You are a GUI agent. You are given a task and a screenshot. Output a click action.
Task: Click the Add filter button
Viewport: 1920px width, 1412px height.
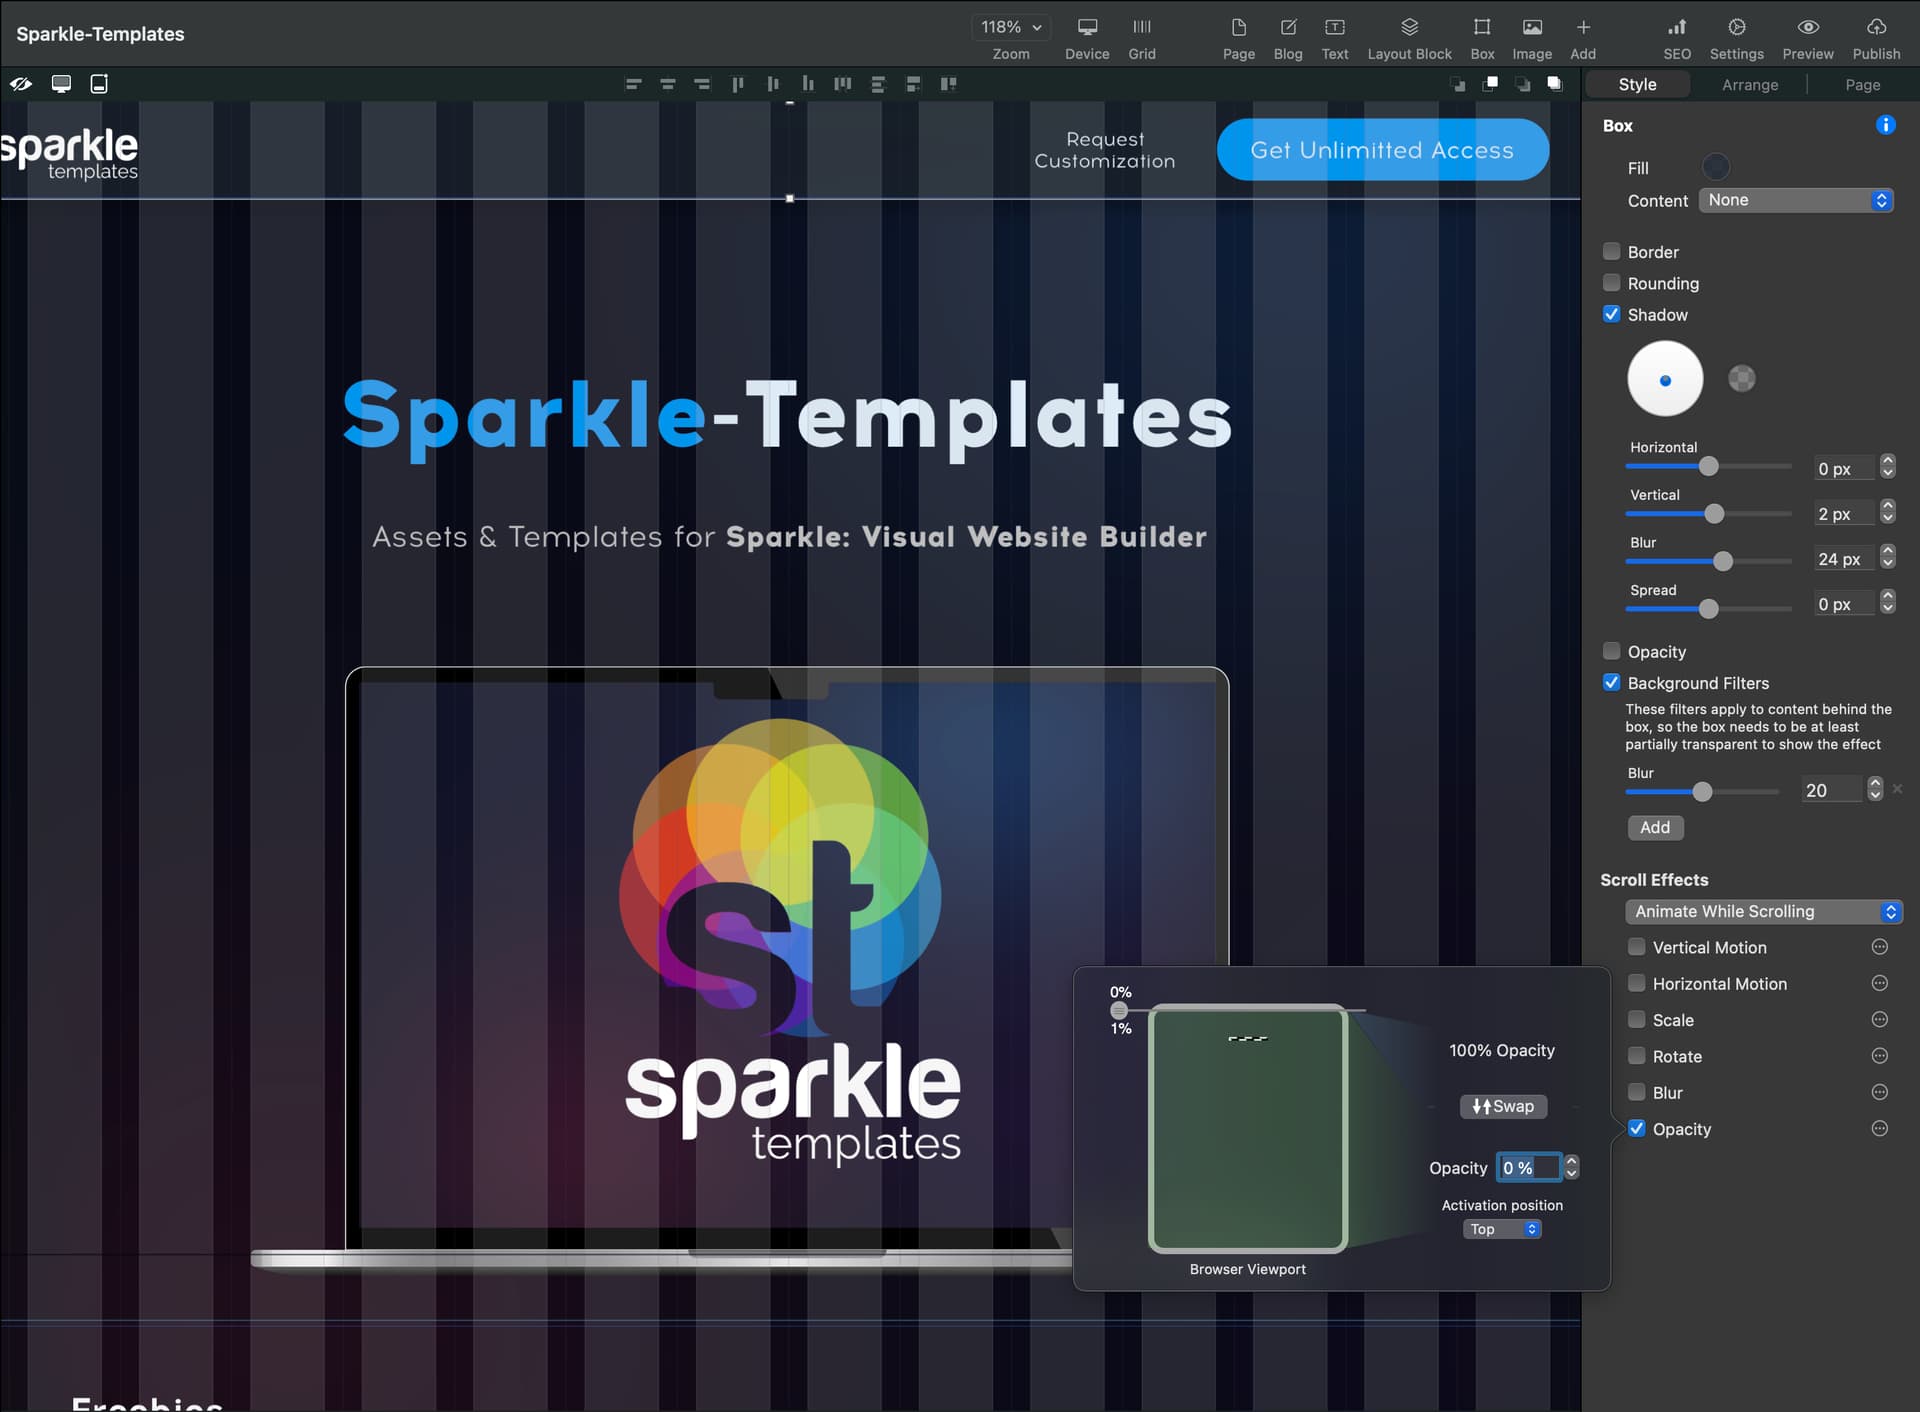point(1655,827)
